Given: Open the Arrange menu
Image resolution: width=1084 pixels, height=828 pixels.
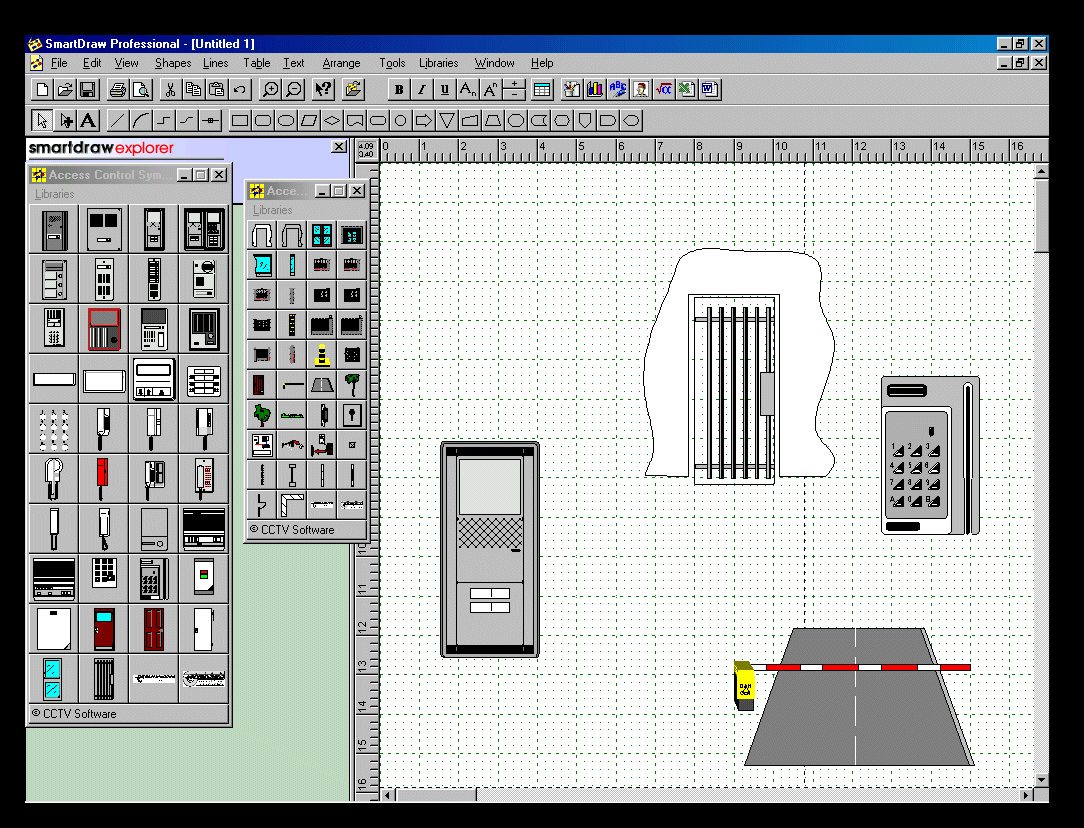Looking at the screenshot, I should coord(342,63).
